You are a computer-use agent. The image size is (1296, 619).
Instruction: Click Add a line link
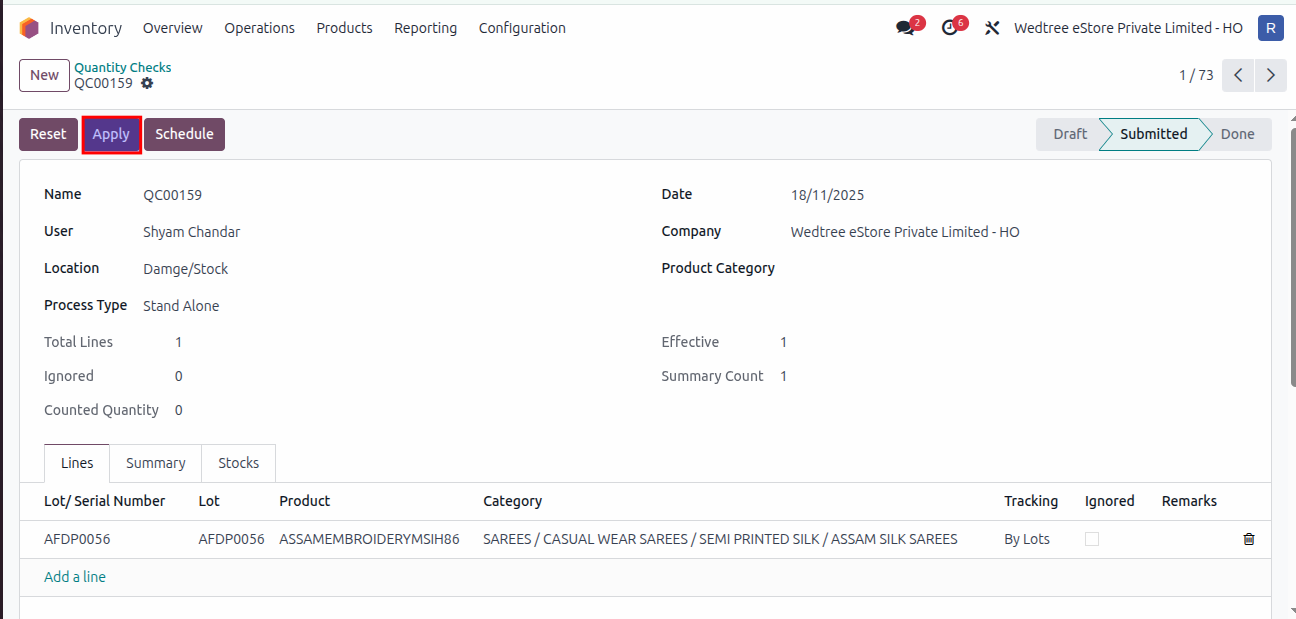click(x=75, y=577)
